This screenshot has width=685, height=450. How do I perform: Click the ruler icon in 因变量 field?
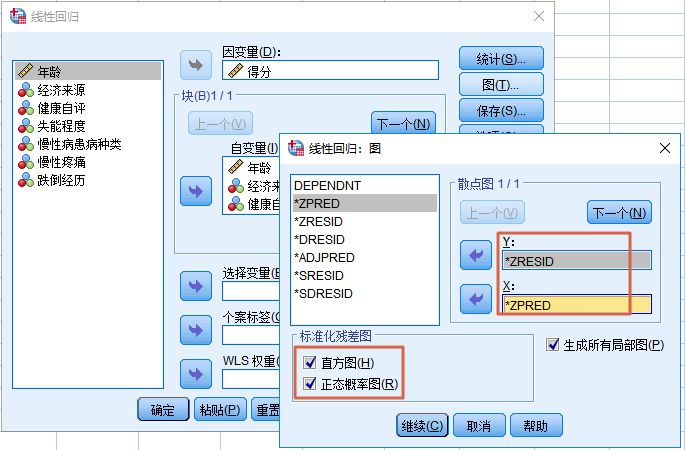pos(235,71)
